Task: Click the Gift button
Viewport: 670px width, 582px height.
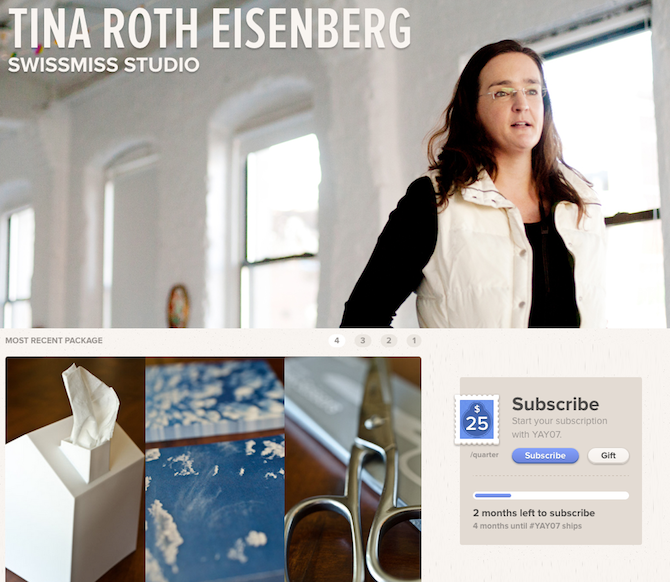Action: click(608, 456)
